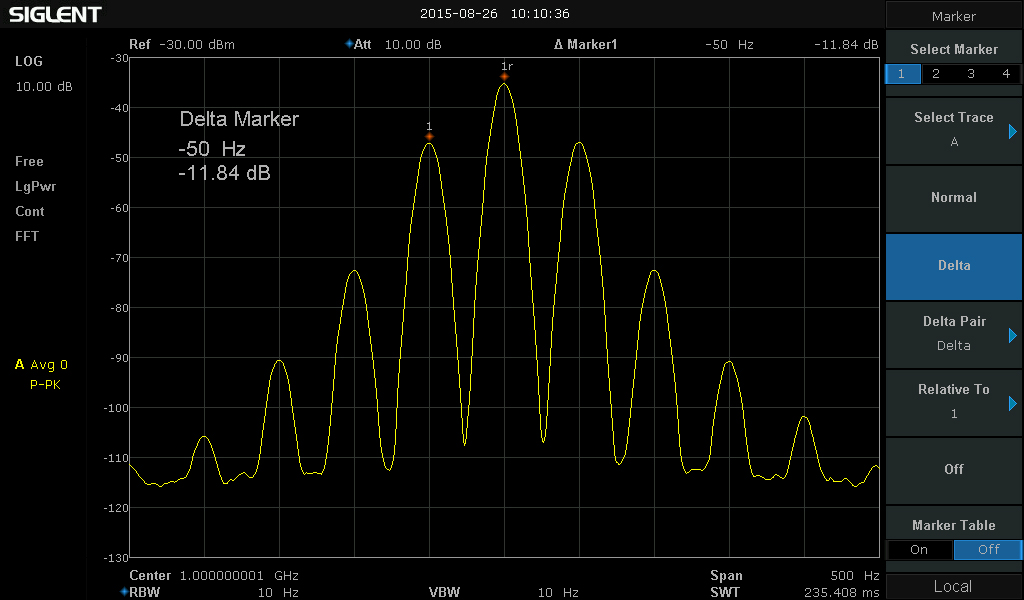Screen dimensions: 1024x600
Task: Click the Marker menu title
Action: point(953,16)
